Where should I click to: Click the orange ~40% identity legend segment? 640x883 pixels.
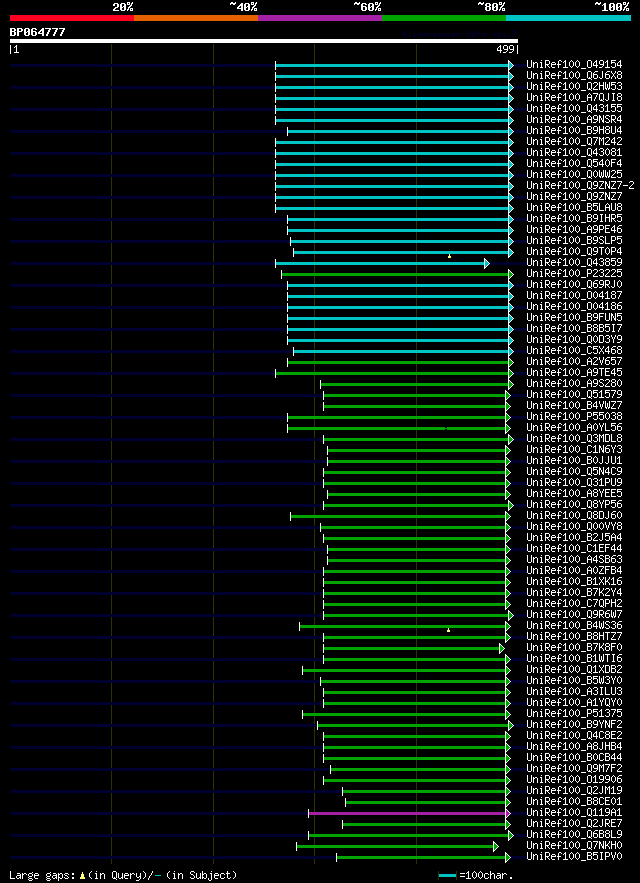196,18
